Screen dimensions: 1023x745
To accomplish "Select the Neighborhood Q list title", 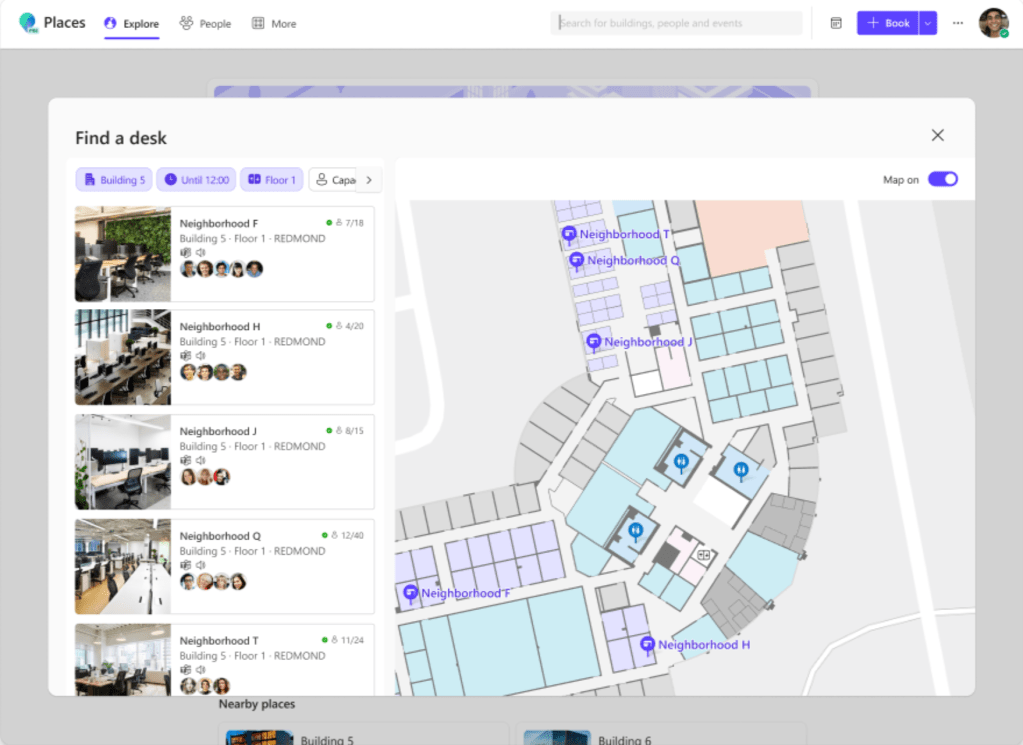I will [220, 536].
